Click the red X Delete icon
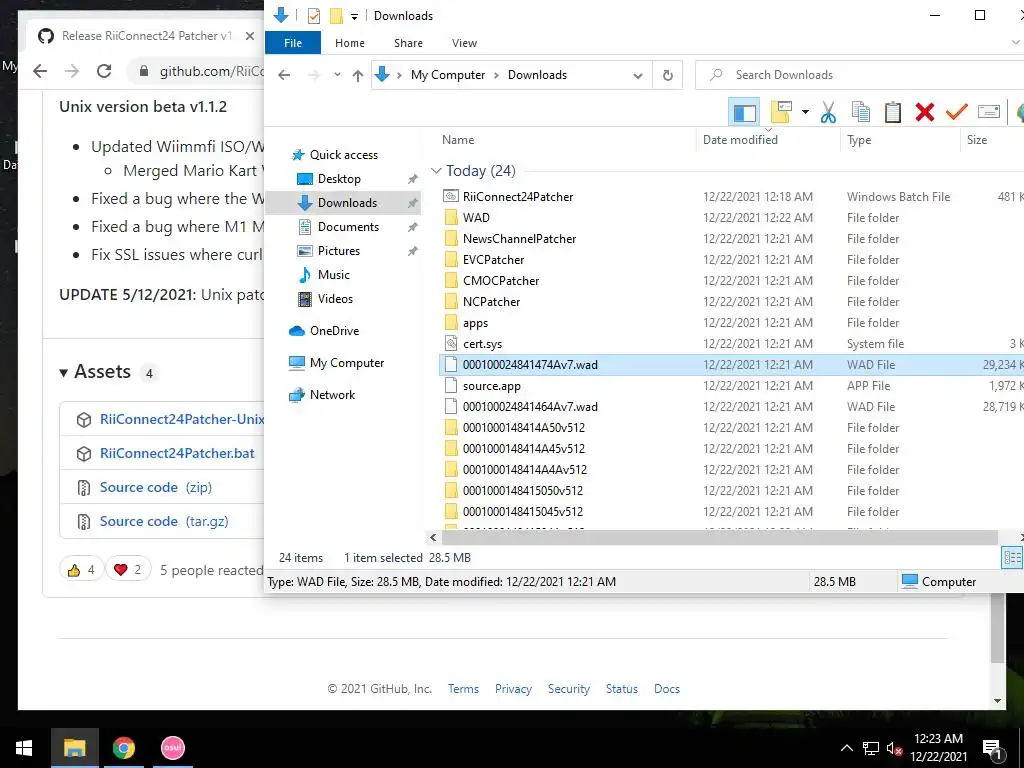Viewport: 1024px width, 768px height. (925, 112)
